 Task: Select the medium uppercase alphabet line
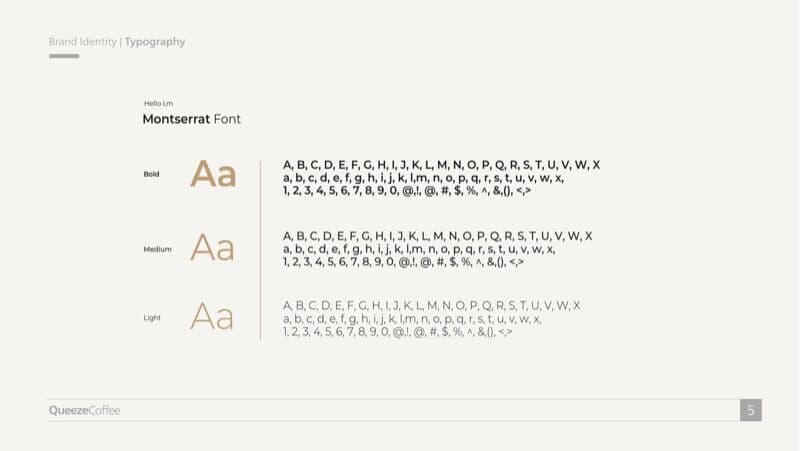(437, 236)
